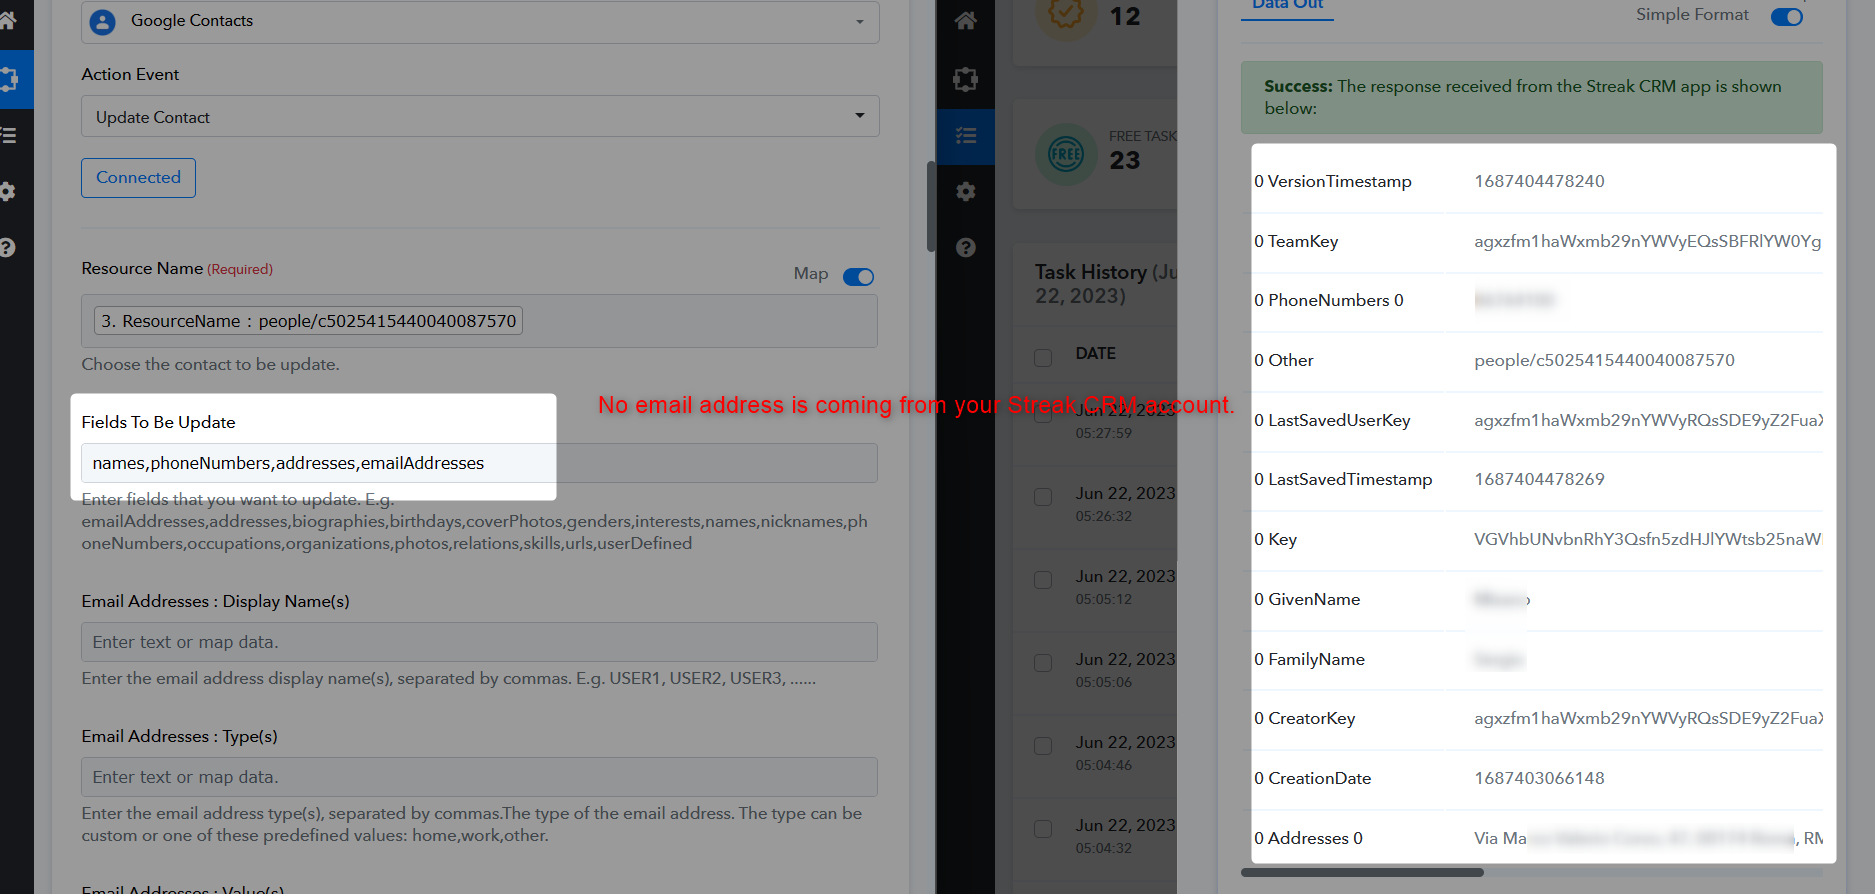1875x894 pixels.
Task: Check the task row at 05:05:12
Action: pyautogui.click(x=1043, y=580)
